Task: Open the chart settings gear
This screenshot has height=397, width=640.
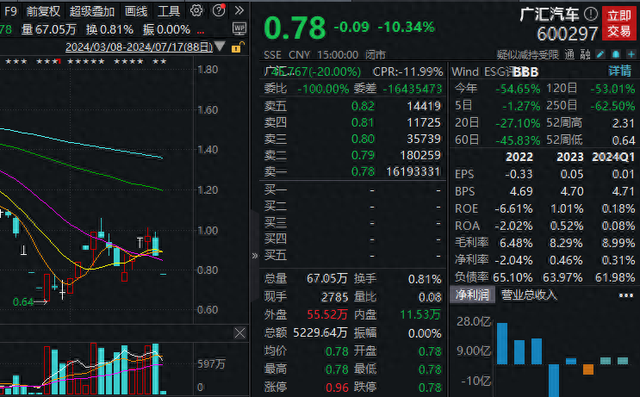Action: (196, 11)
